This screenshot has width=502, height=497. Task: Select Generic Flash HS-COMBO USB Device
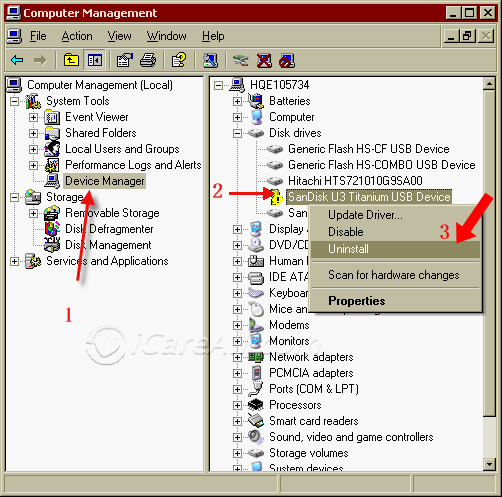coord(382,165)
